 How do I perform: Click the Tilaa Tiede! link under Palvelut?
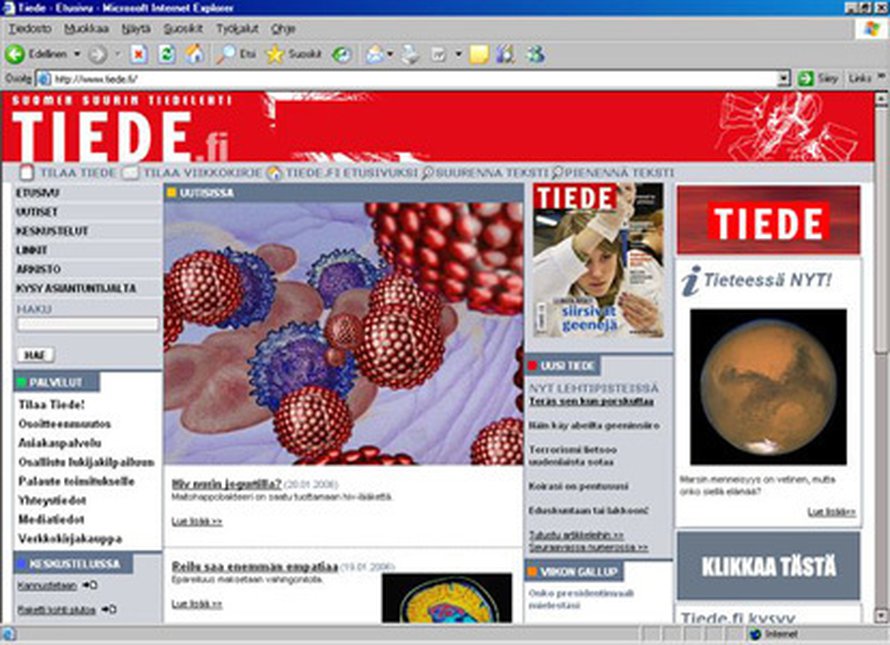coord(52,405)
